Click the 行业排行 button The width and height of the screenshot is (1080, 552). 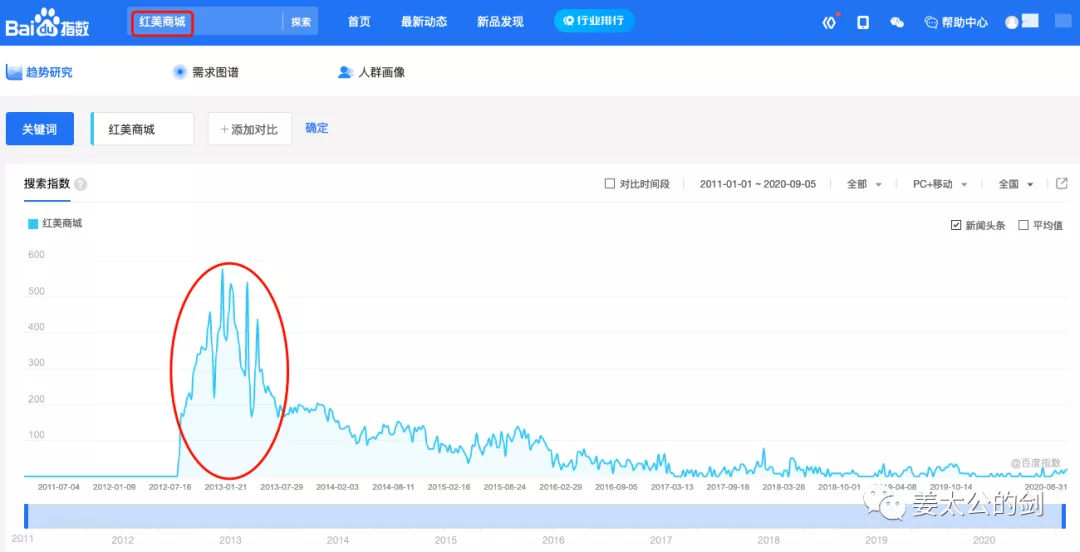coord(594,21)
